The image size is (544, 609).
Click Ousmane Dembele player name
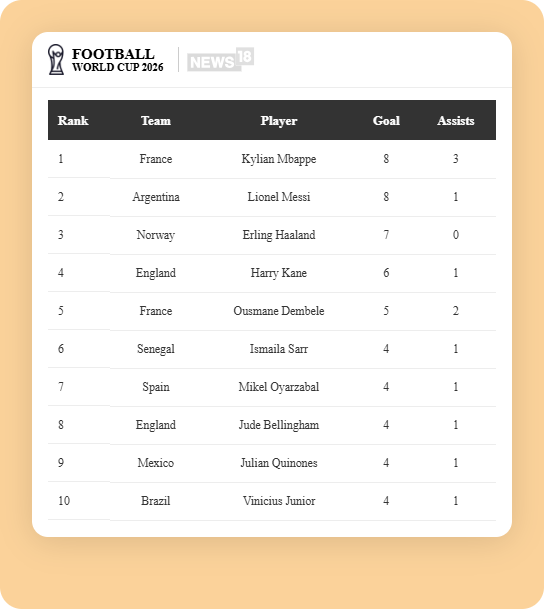pos(279,311)
